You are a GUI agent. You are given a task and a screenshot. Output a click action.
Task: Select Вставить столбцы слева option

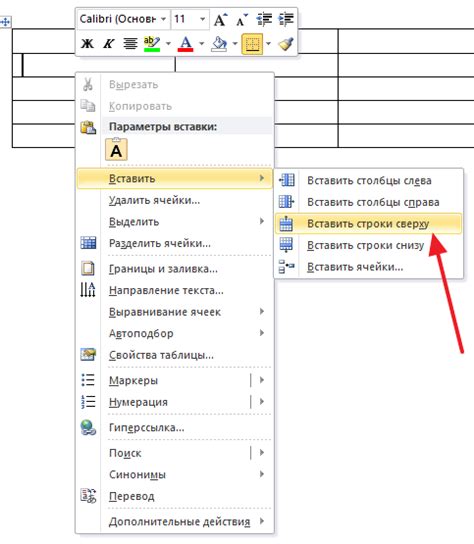click(x=368, y=180)
